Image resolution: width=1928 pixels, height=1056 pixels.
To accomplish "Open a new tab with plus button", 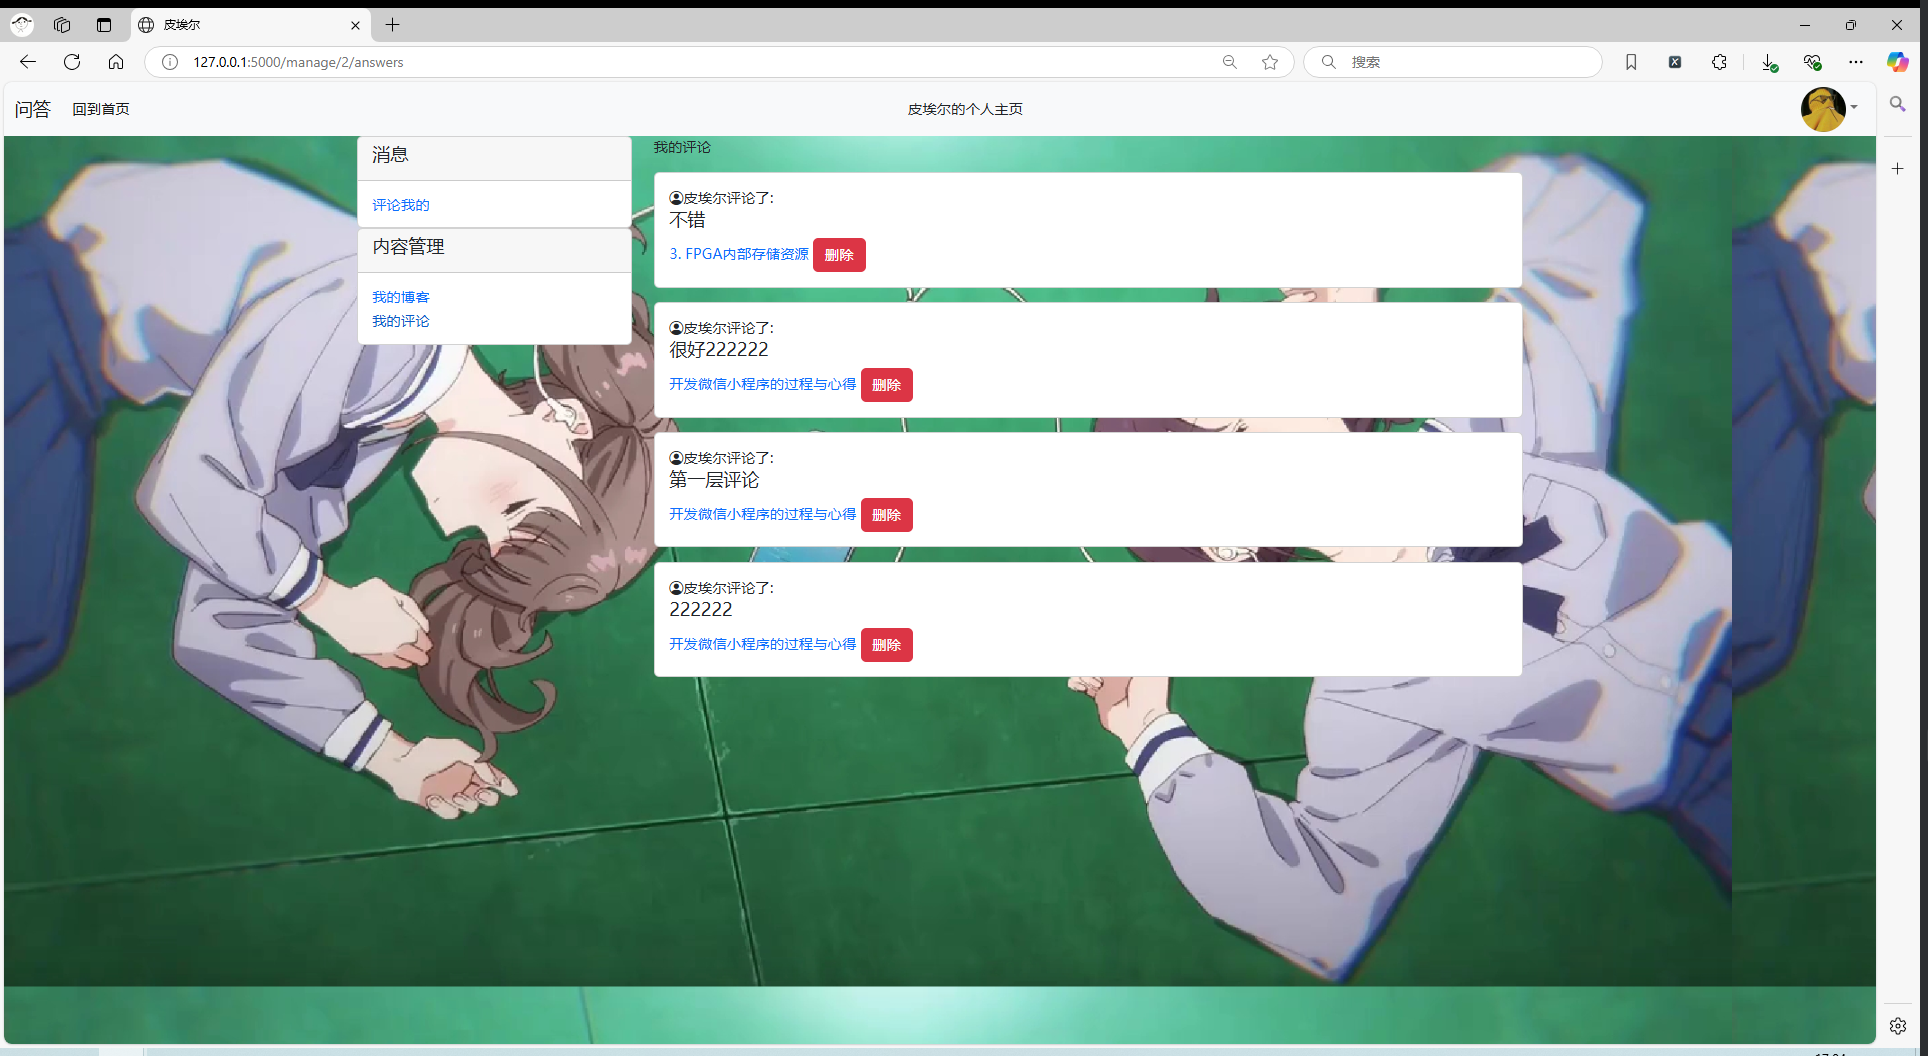I will (393, 25).
